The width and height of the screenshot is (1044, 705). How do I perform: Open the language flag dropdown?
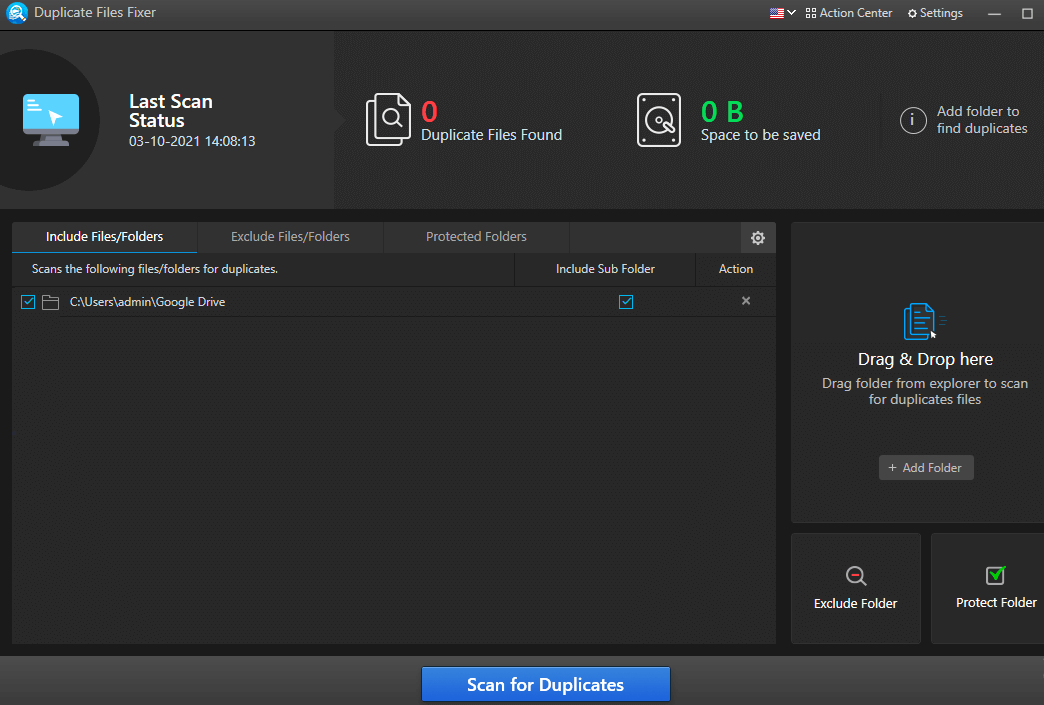(x=780, y=13)
